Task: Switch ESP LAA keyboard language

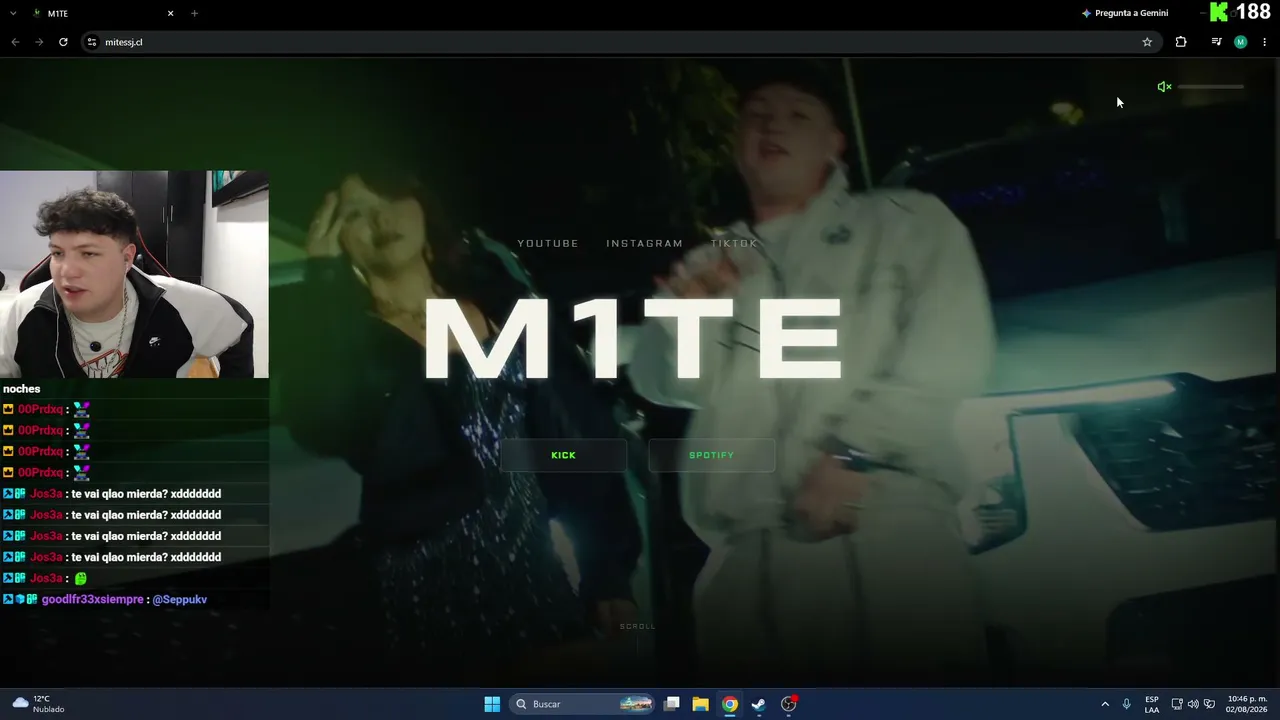Action: click(x=1152, y=704)
